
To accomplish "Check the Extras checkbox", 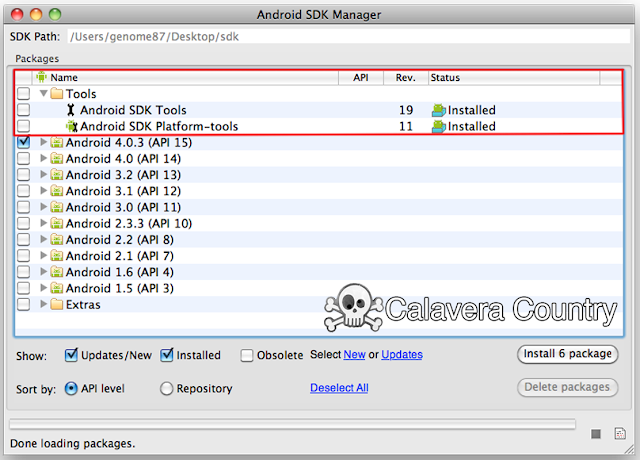I will coord(24,304).
